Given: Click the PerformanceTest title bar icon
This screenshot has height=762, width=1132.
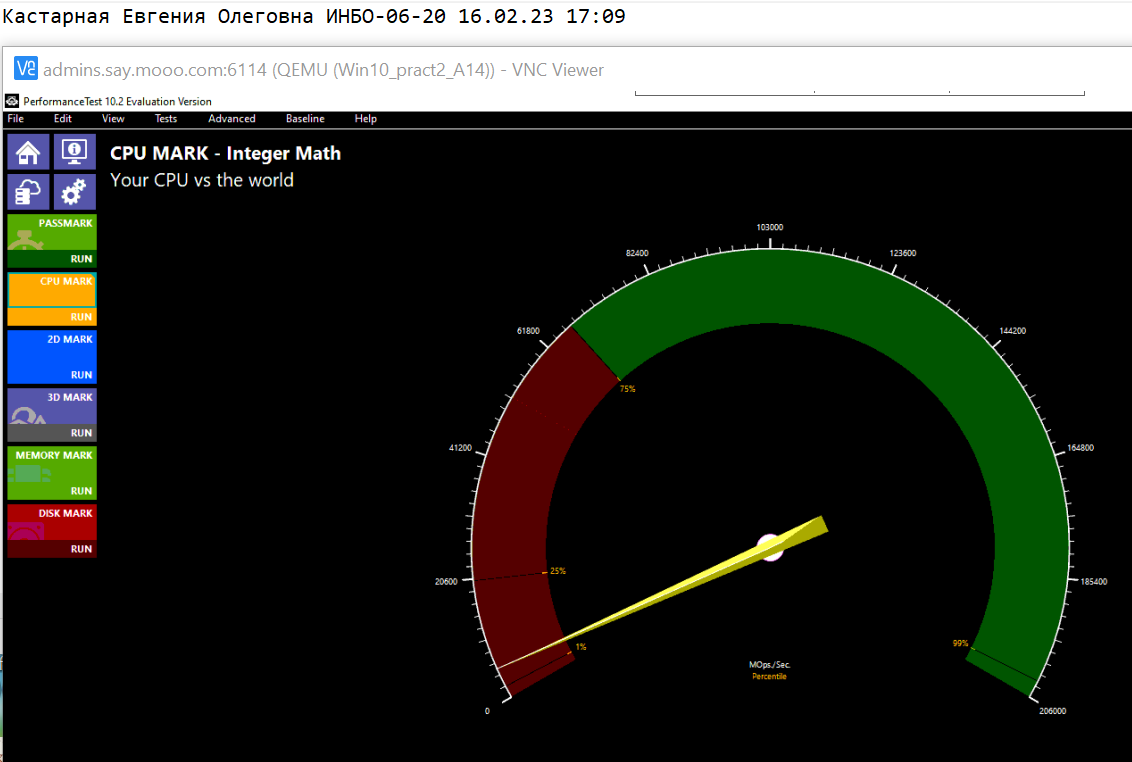Looking at the screenshot, I should click(x=12, y=101).
